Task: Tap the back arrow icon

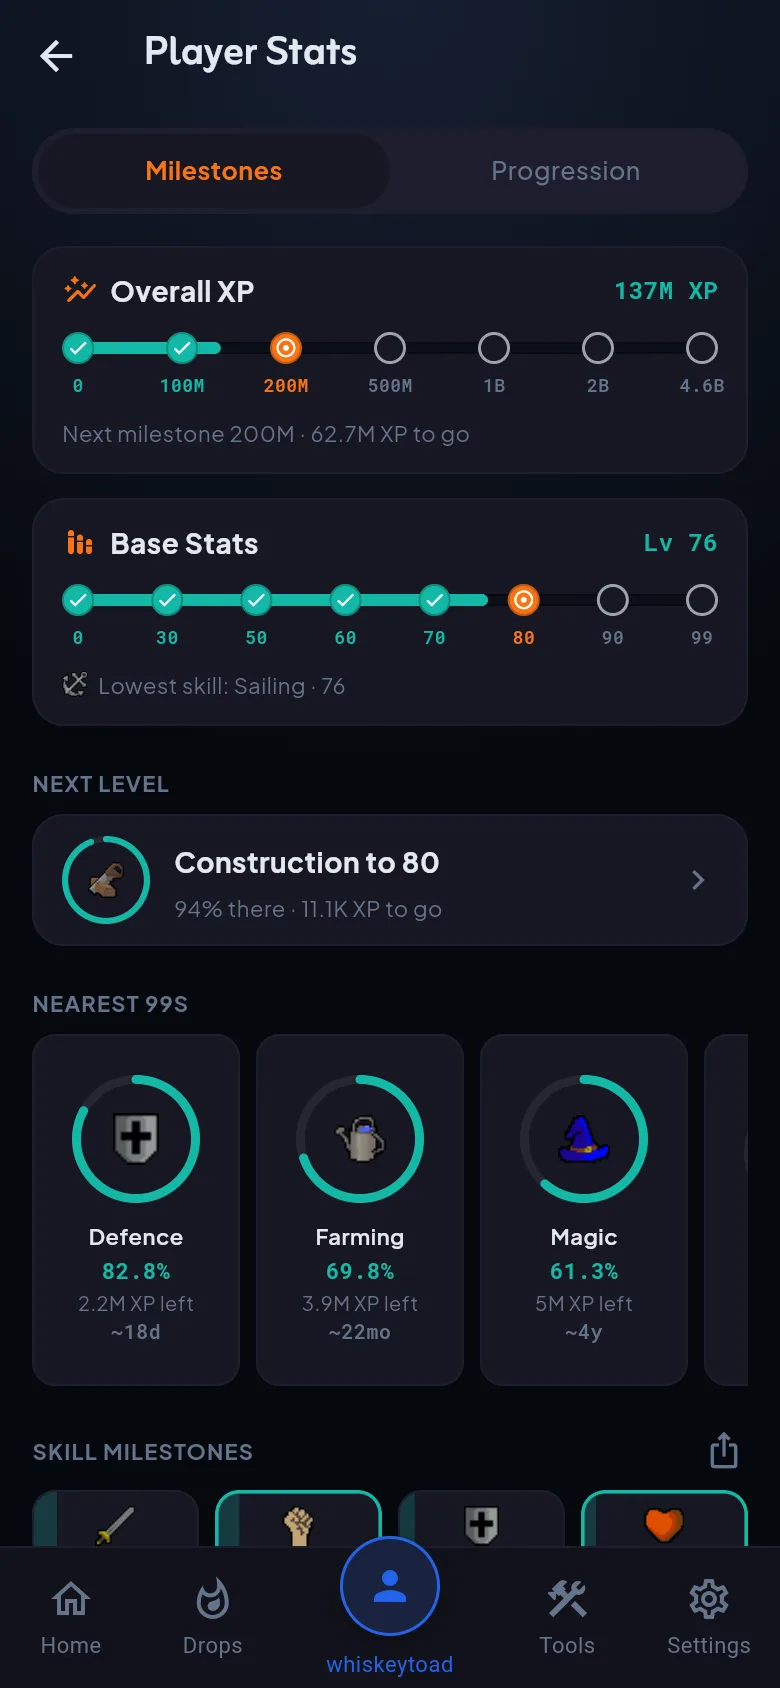Action: click(x=56, y=55)
